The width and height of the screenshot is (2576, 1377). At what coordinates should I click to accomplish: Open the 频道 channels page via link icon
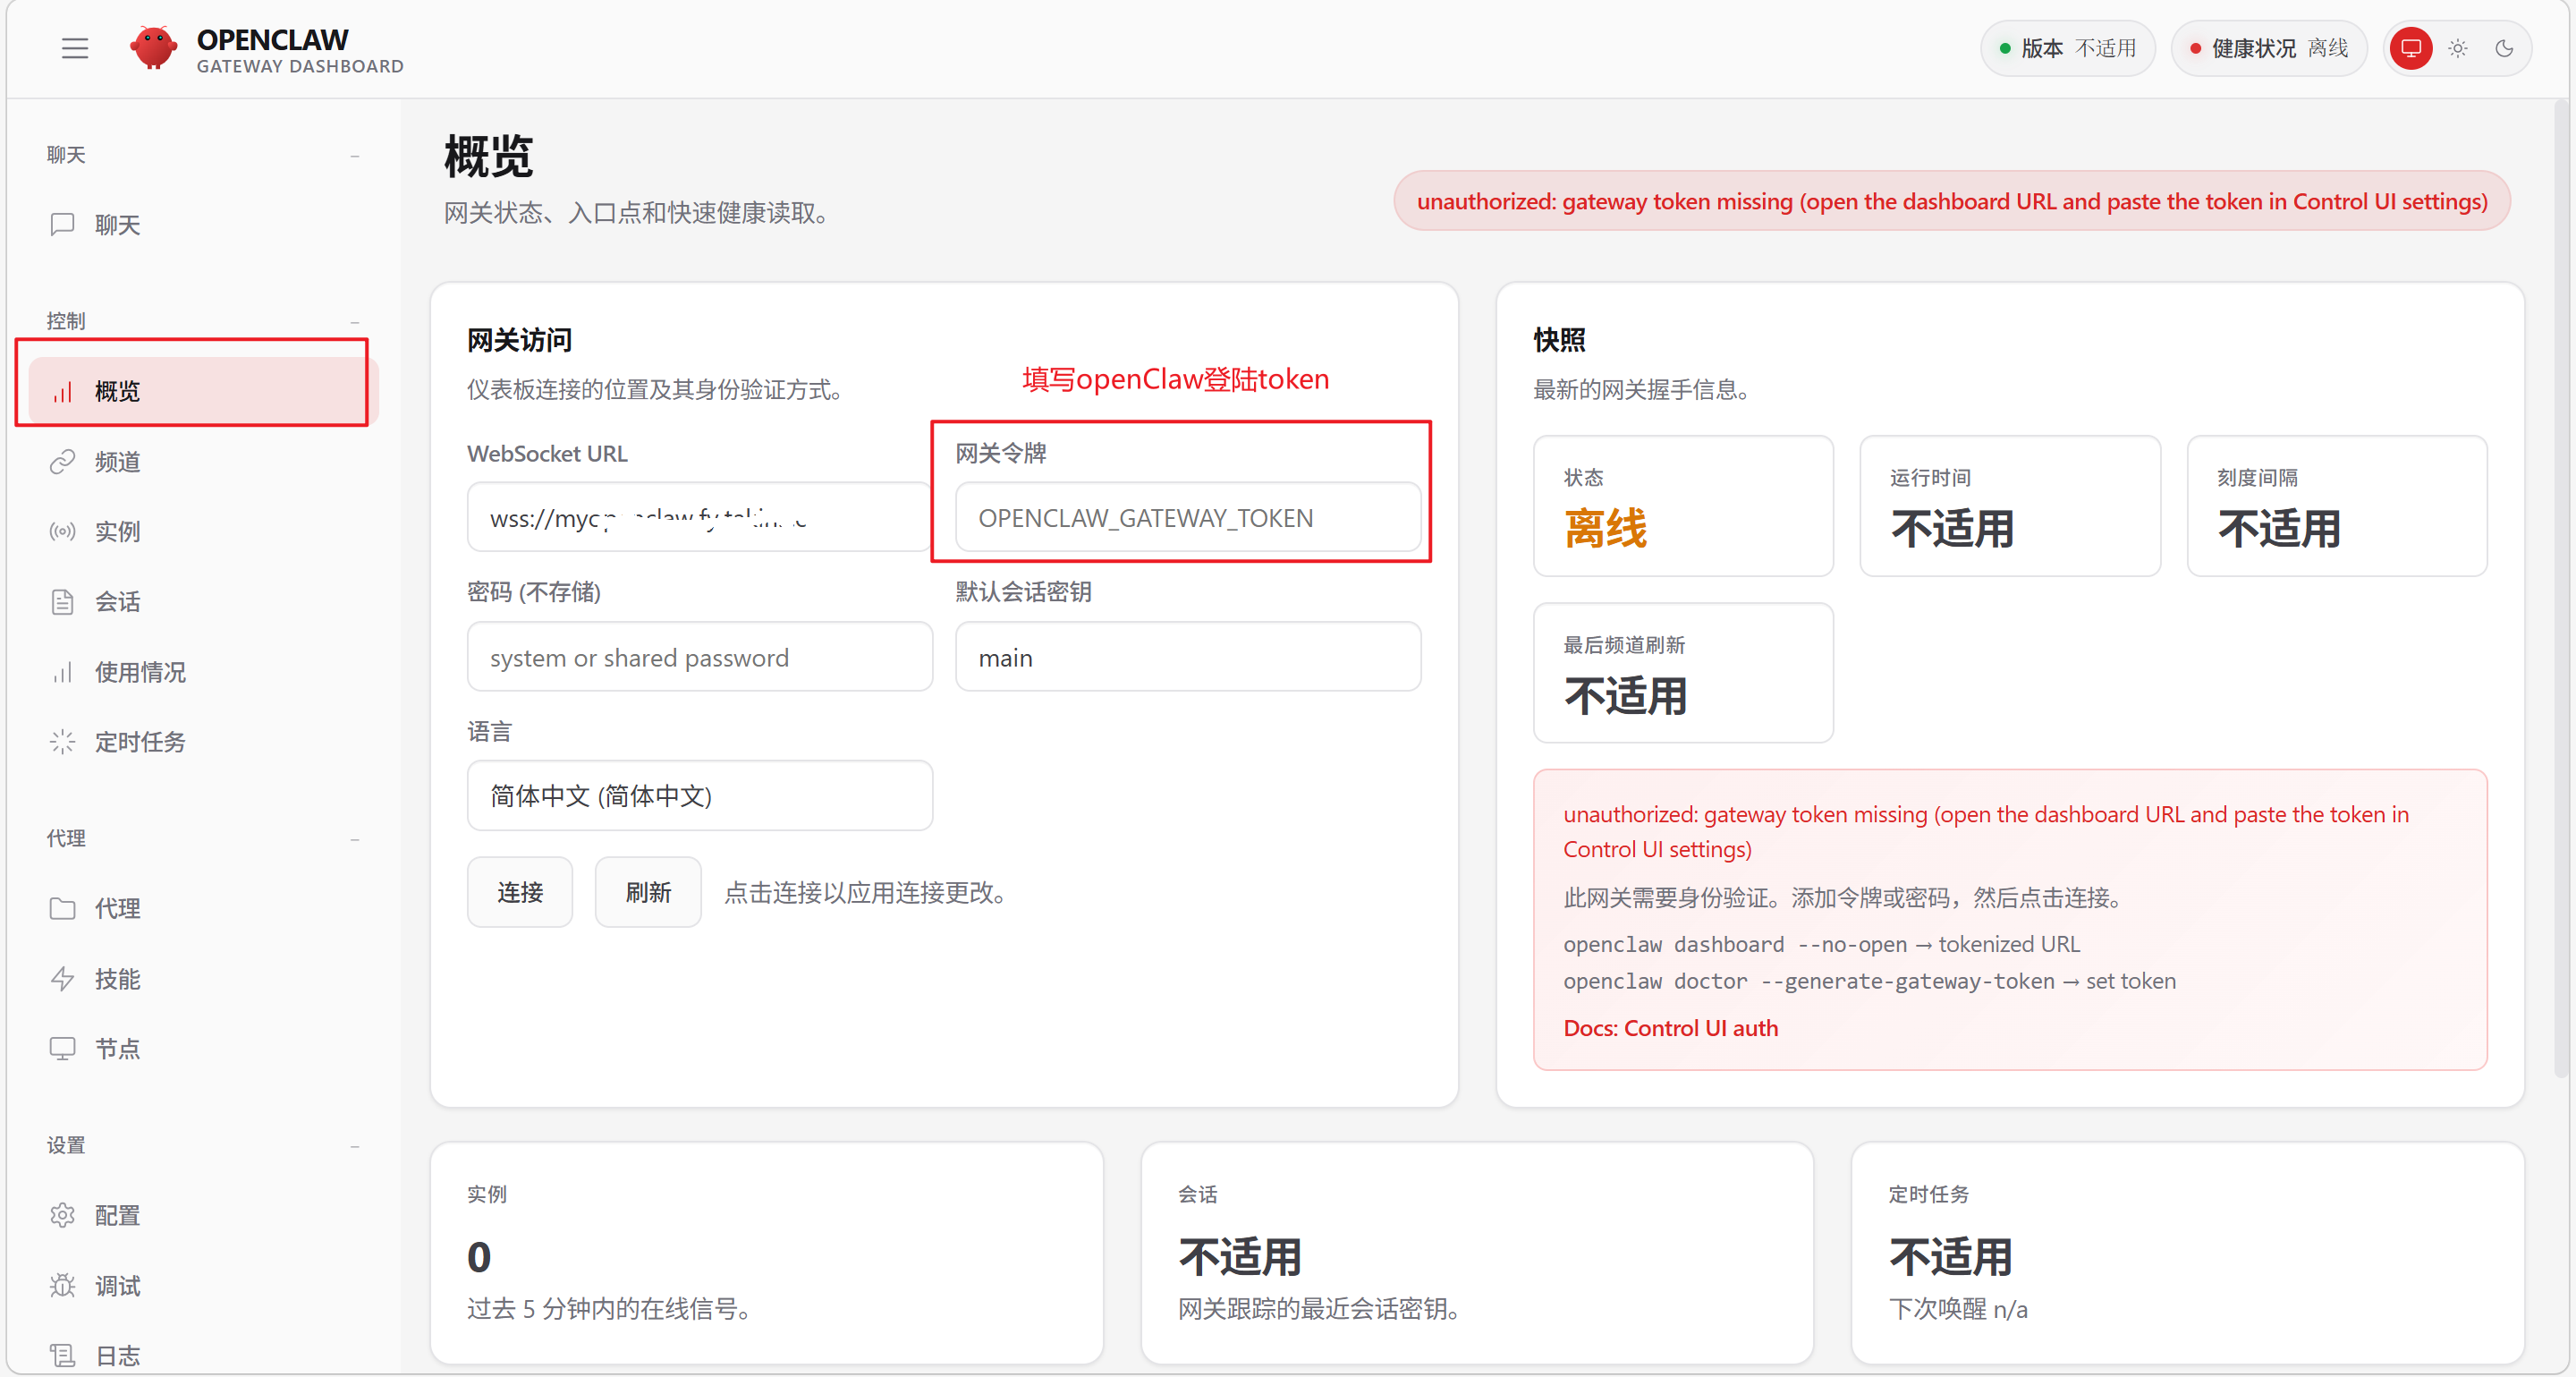pos(62,461)
